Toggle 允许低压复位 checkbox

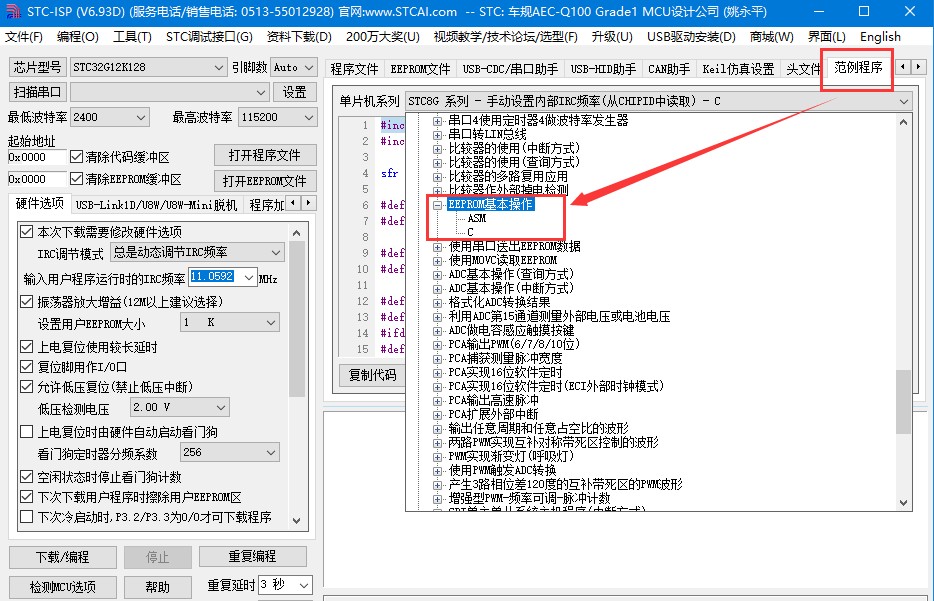pos(27,387)
